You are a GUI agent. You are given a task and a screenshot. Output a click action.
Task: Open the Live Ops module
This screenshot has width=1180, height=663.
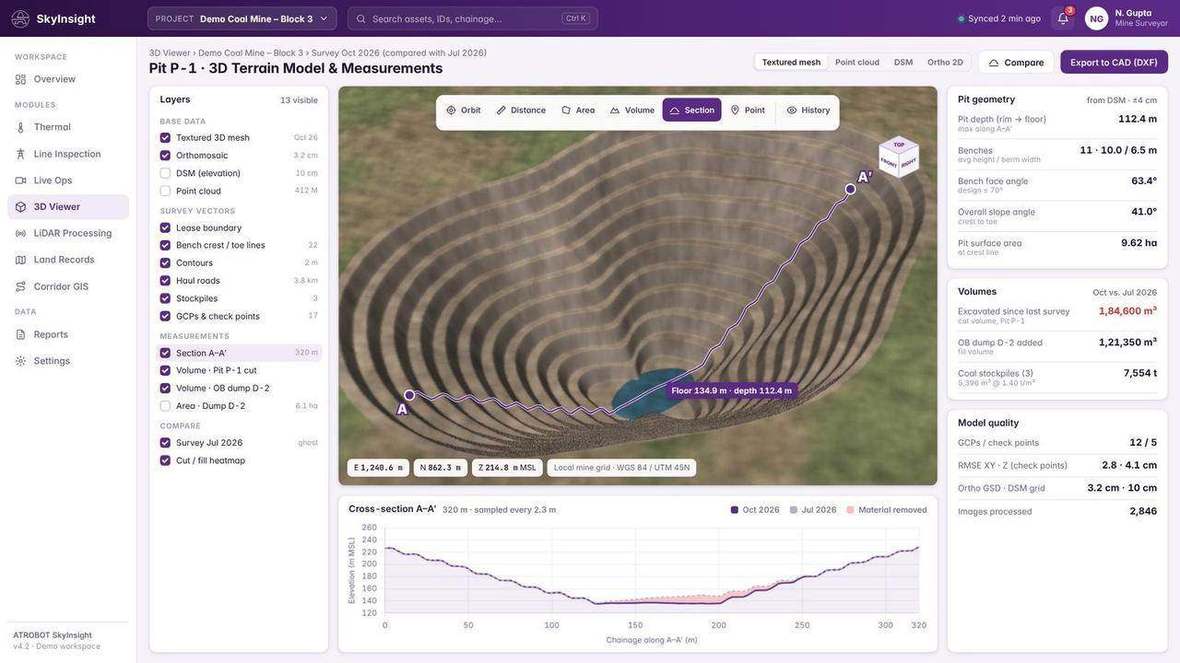click(68, 180)
